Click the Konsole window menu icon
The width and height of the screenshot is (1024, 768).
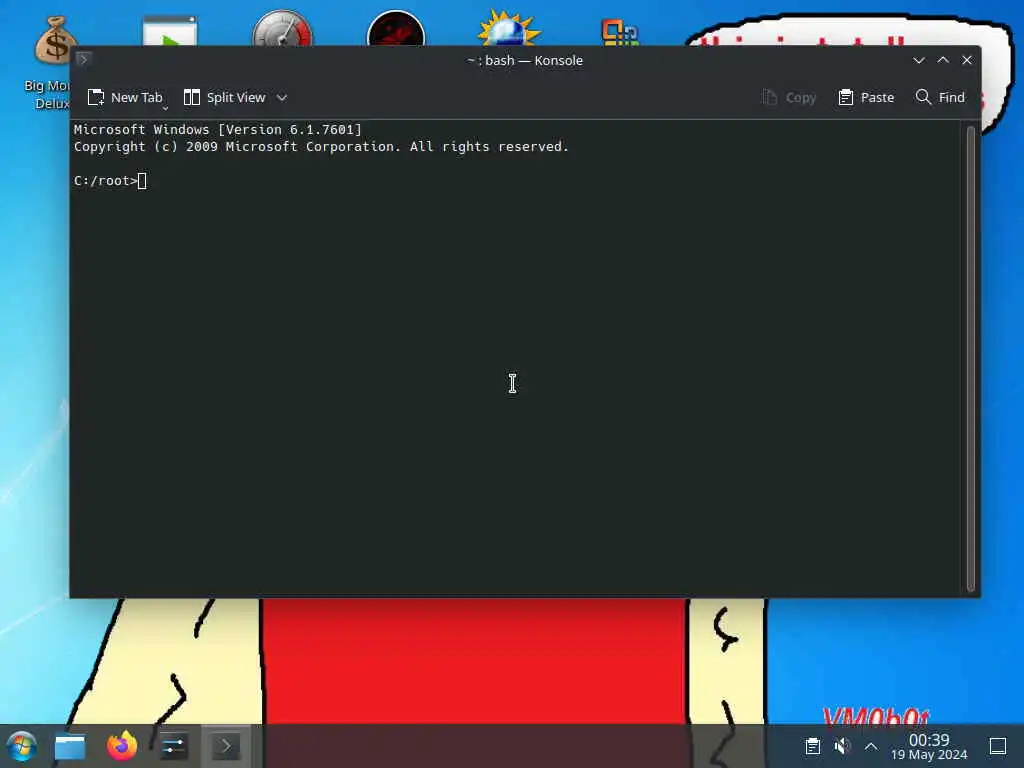point(83,60)
